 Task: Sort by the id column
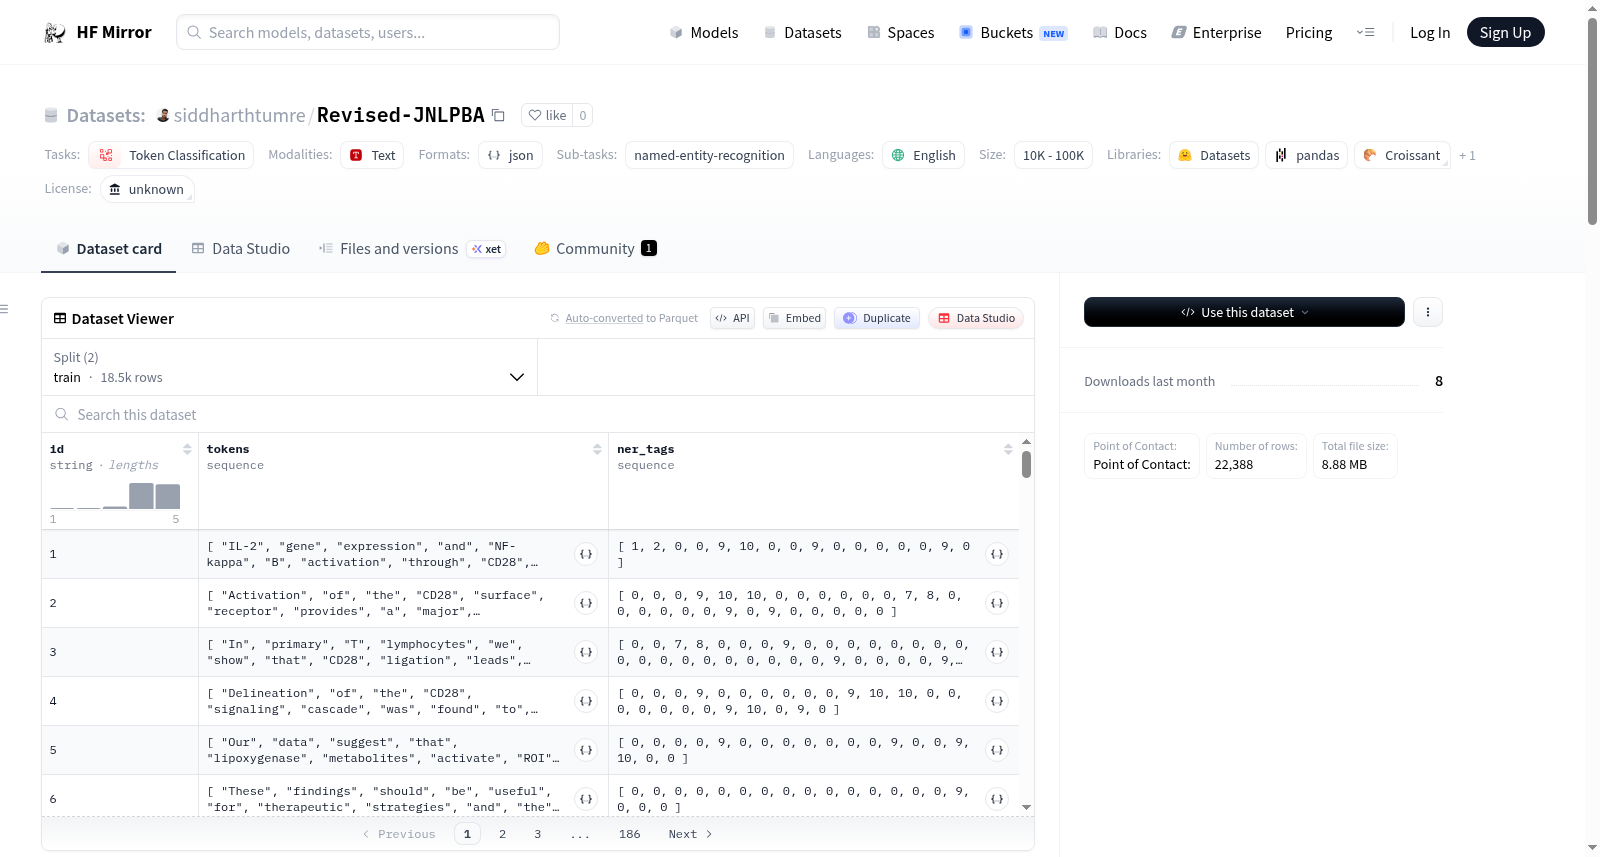187,449
